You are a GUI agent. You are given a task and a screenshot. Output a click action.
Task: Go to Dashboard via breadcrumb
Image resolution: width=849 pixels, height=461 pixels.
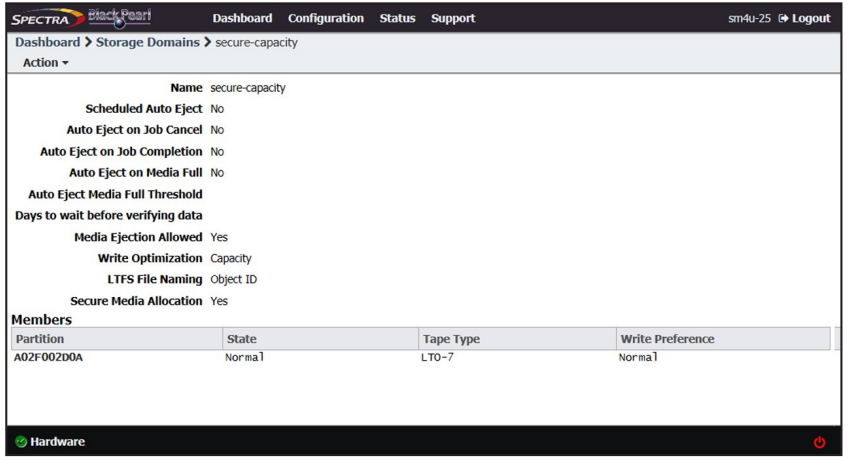(x=47, y=42)
